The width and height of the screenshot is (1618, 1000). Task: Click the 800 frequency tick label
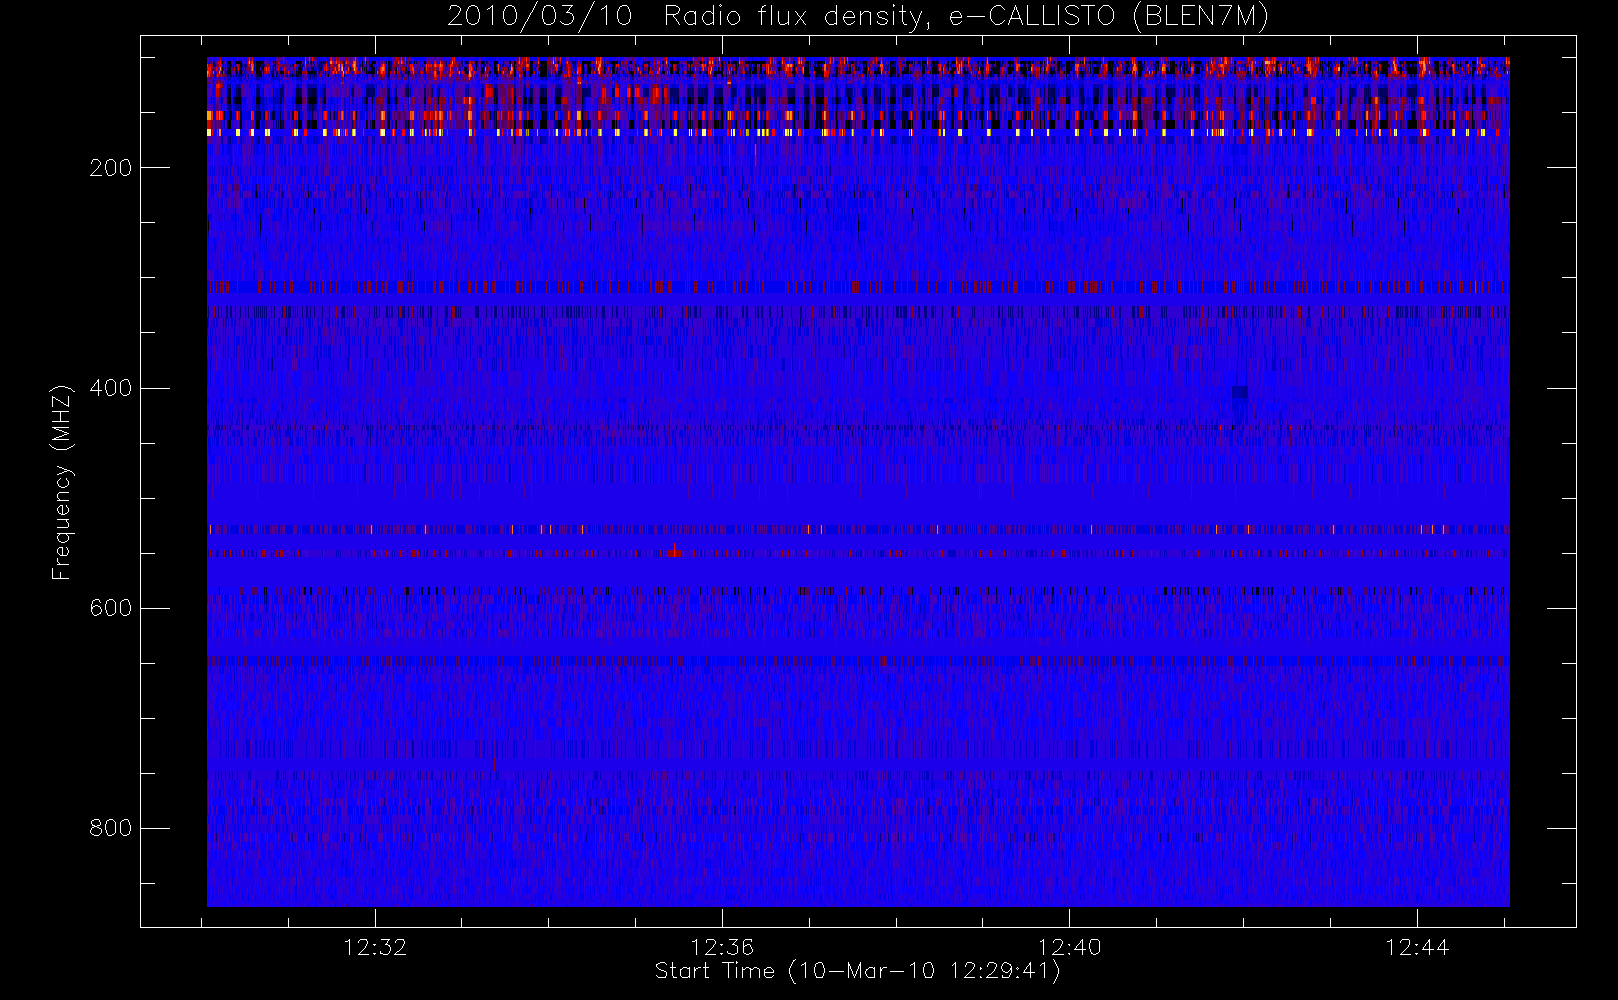pyautogui.click(x=110, y=828)
